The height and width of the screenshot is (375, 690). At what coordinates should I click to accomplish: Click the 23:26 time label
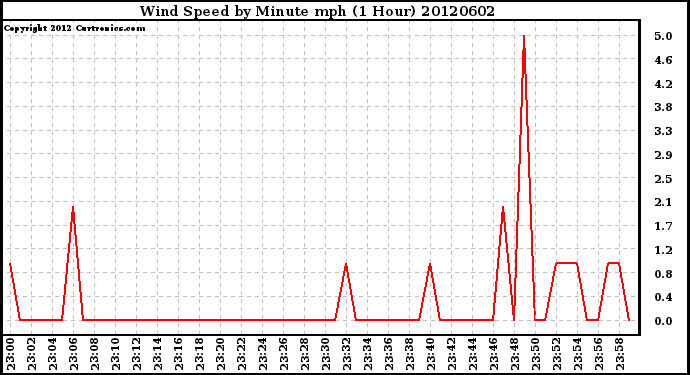(284, 354)
